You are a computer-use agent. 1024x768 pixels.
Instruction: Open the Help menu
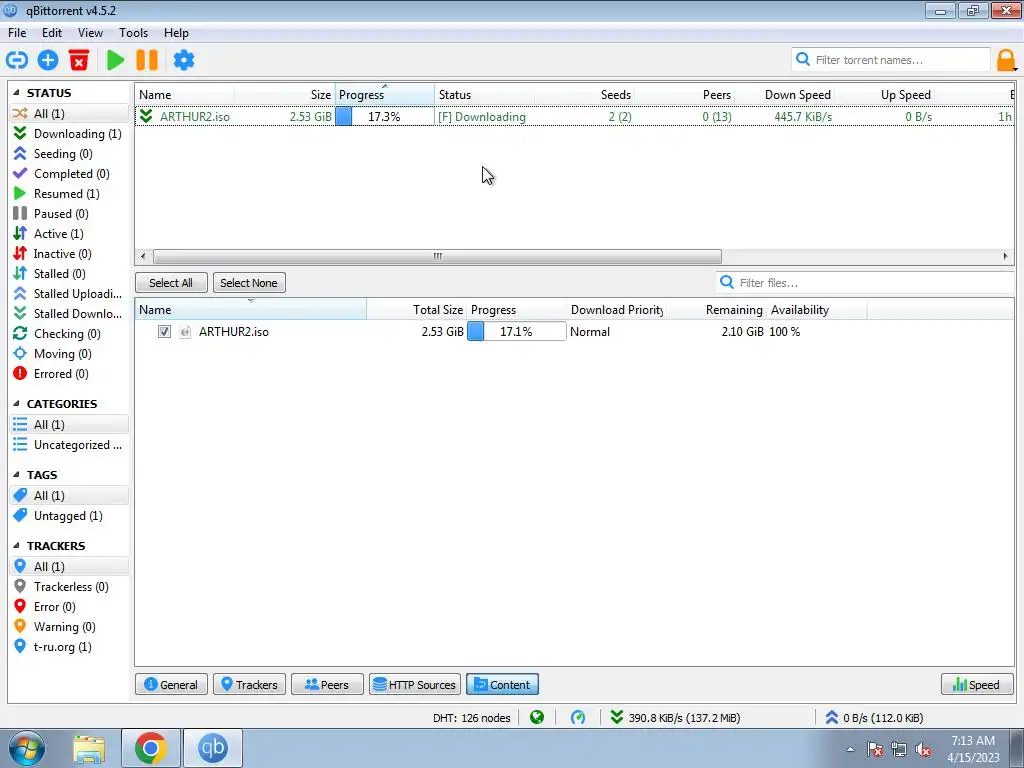(176, 33)
